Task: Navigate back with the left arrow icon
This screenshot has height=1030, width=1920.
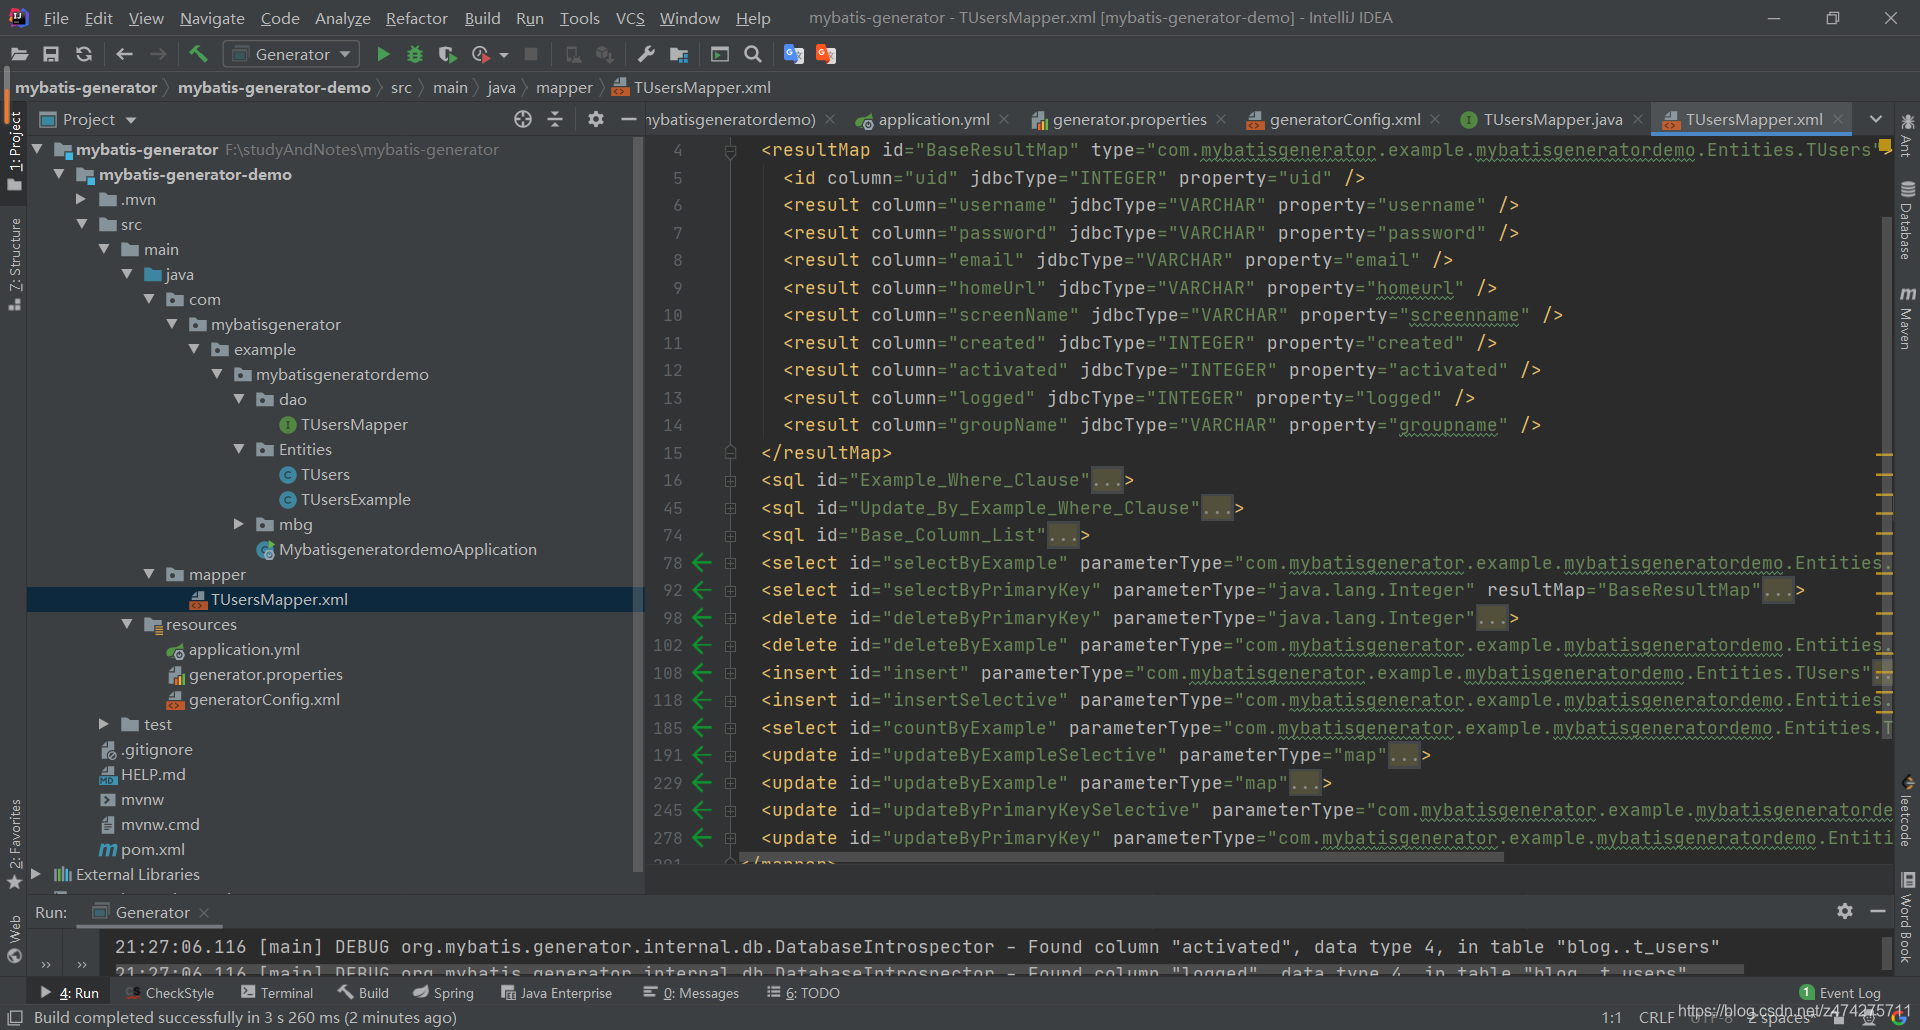Action: tap(124, 54)
